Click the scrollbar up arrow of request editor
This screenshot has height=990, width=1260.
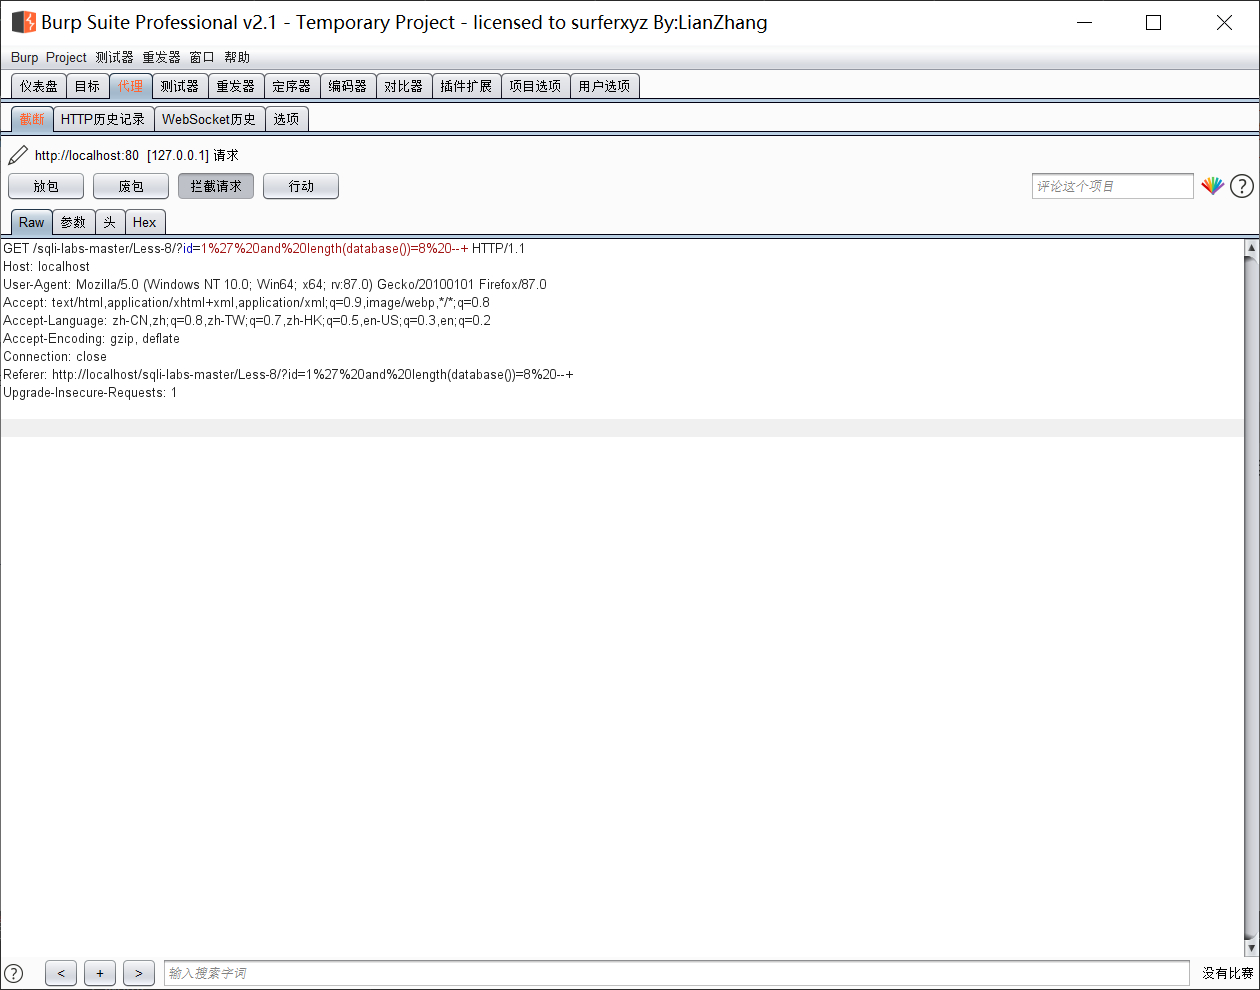(x=1251, y=247)
